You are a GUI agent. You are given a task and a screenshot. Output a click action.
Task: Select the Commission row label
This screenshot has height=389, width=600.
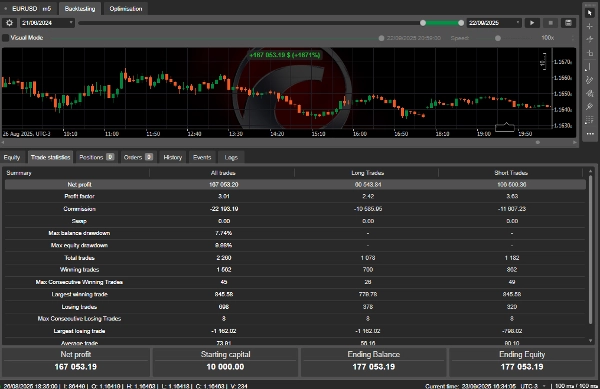(x=79, y=209)
